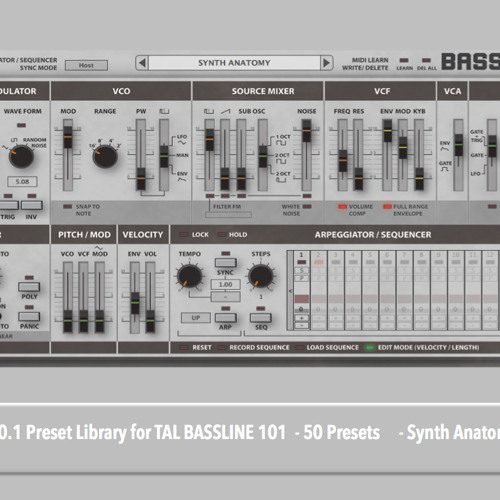Adjust the Velocity VOL slider
Image resolution: width=500 pixels, height=500 pixels.
150,321
